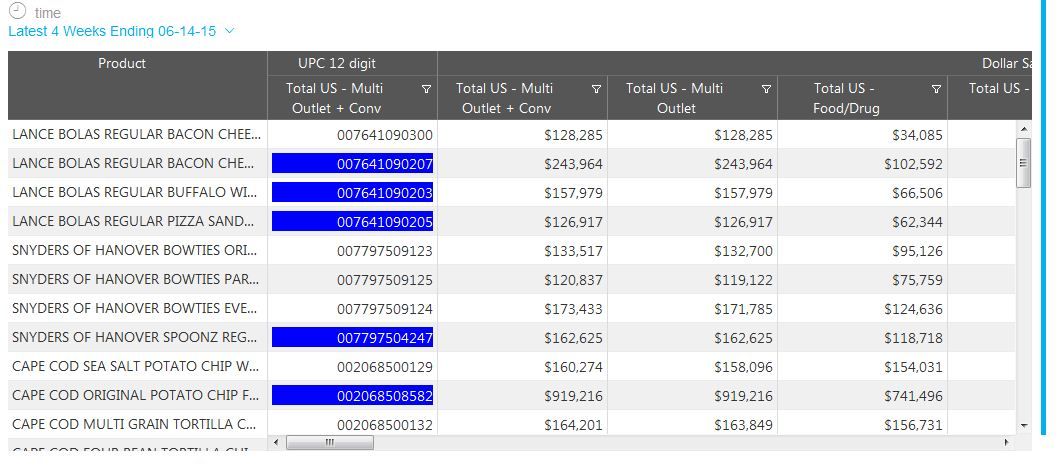The image size is (1058, 466).
Task: Open the Latest 4 Weeks Ending 06-14-15 selector
Action: click(112, 31)
